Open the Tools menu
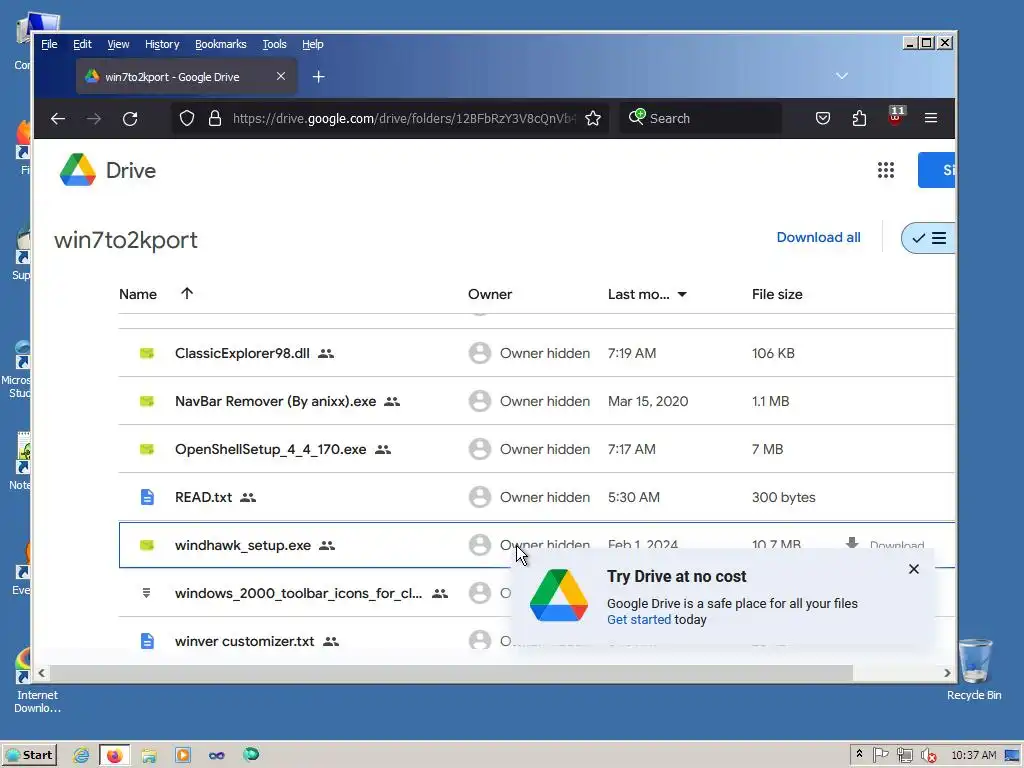 (x=274, y=44)
